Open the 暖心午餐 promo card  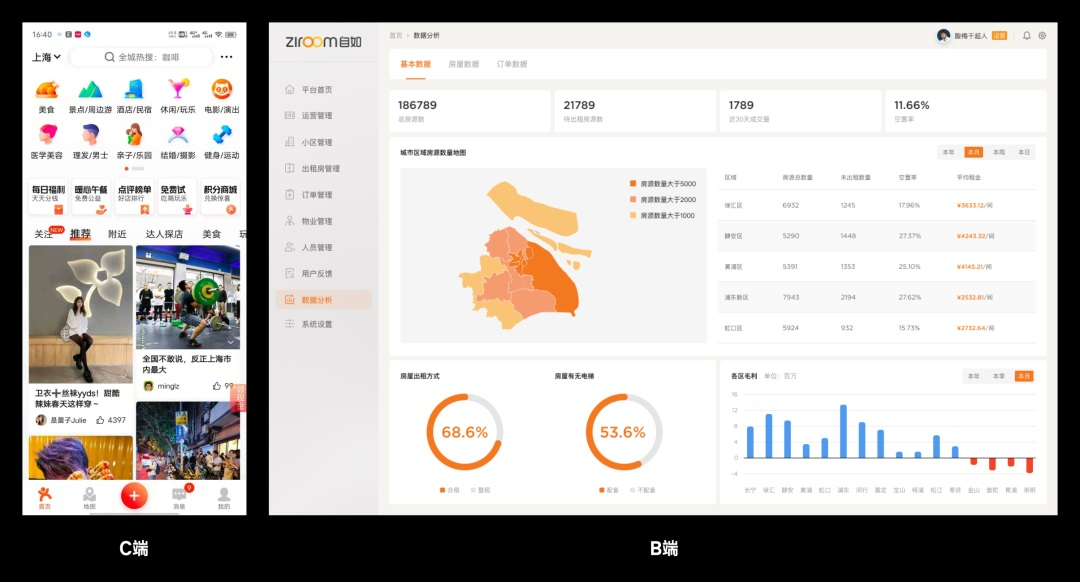(x=91, y=198)
